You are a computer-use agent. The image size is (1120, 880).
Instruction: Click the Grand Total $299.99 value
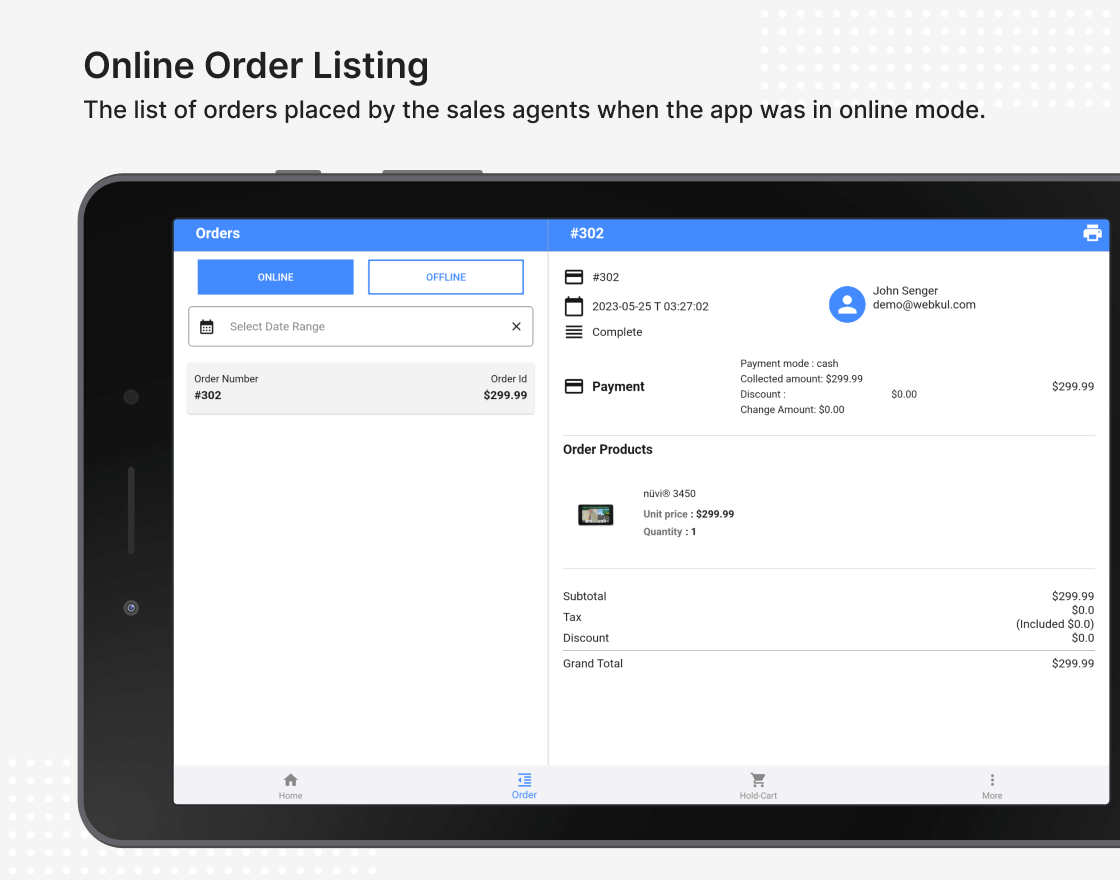(x=1073, y=664)
